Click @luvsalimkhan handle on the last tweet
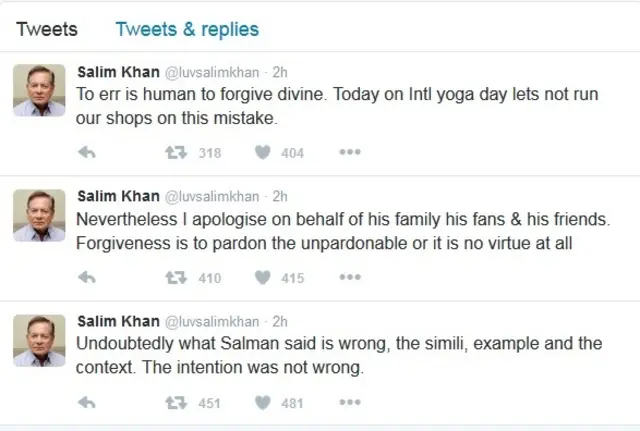 (x=211, y=322)
